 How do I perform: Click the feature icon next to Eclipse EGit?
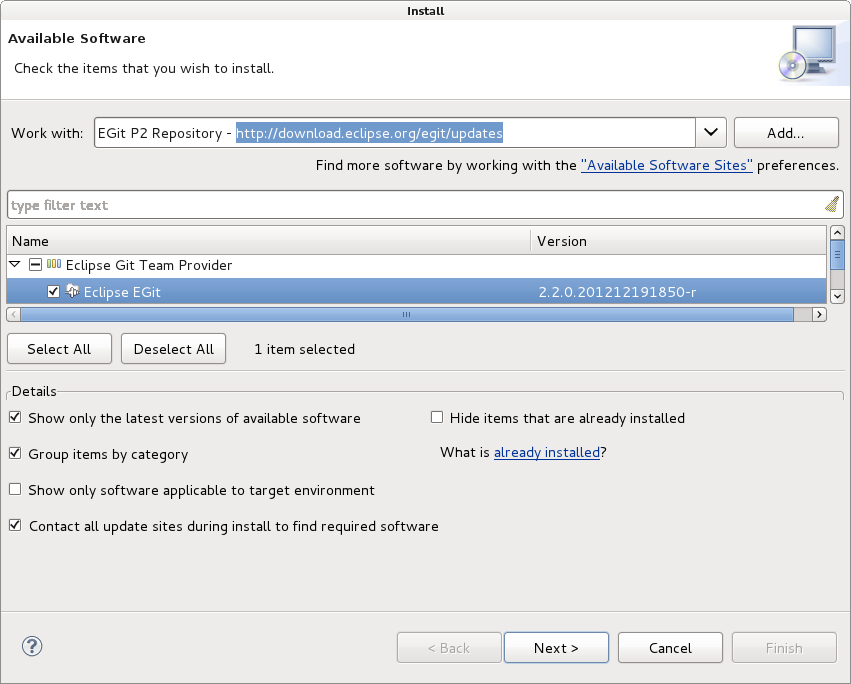point(72,291)
